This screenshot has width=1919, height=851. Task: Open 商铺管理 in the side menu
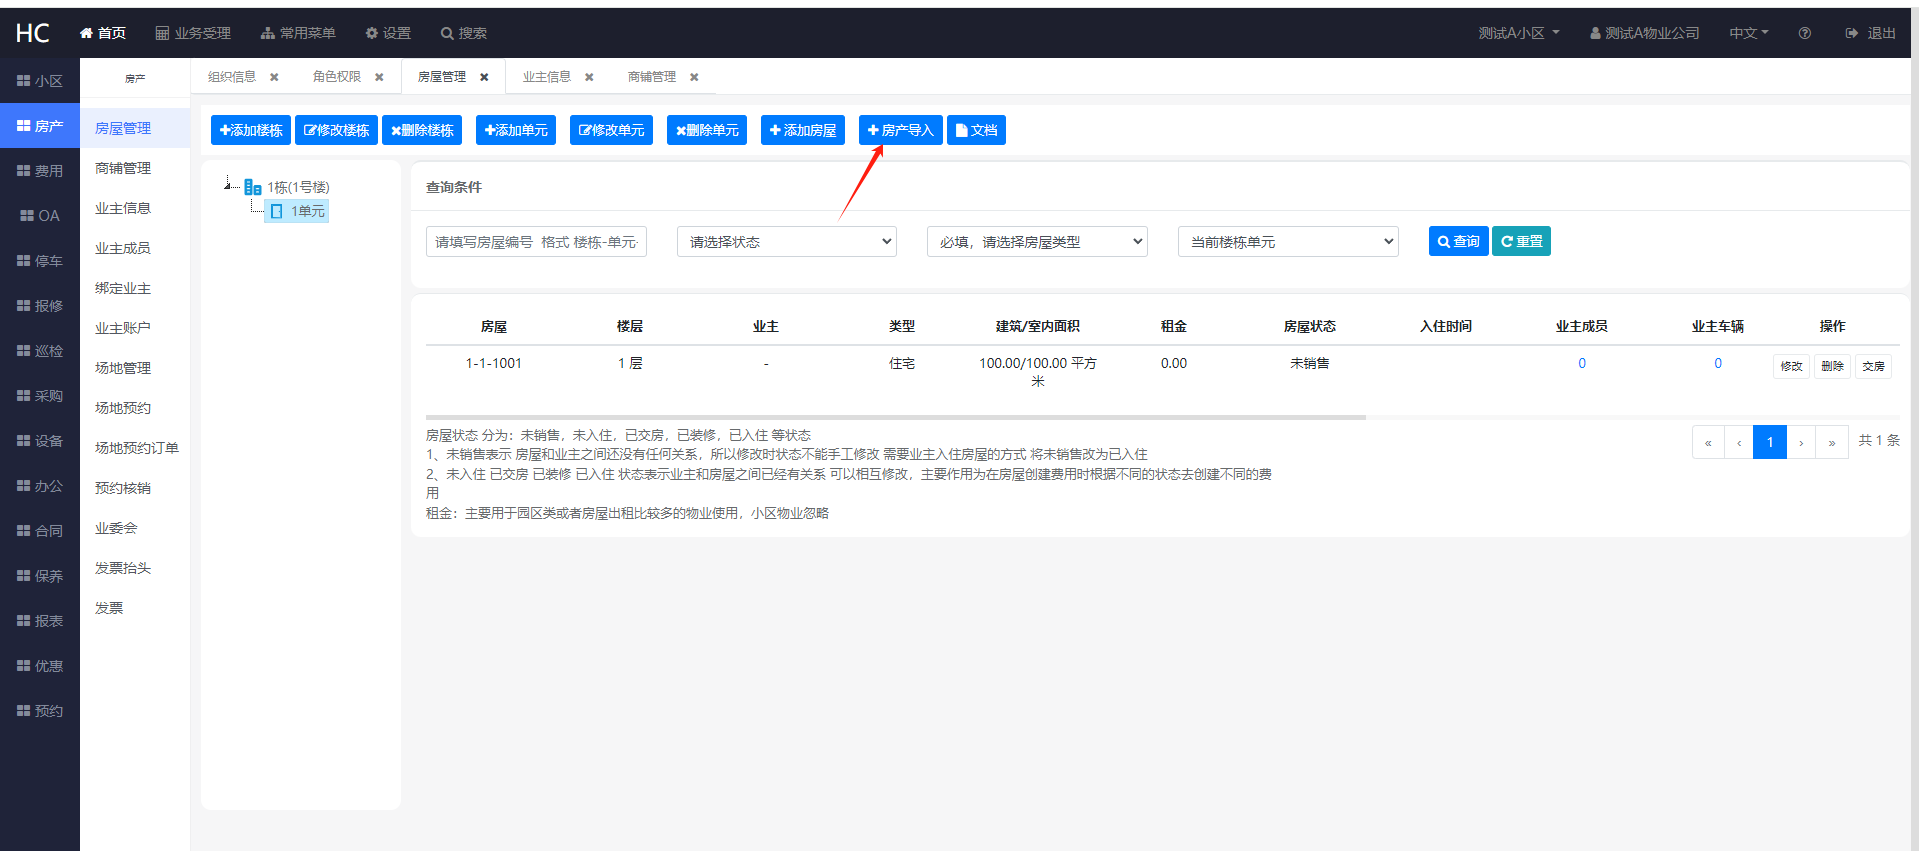(x=123, y=168)
